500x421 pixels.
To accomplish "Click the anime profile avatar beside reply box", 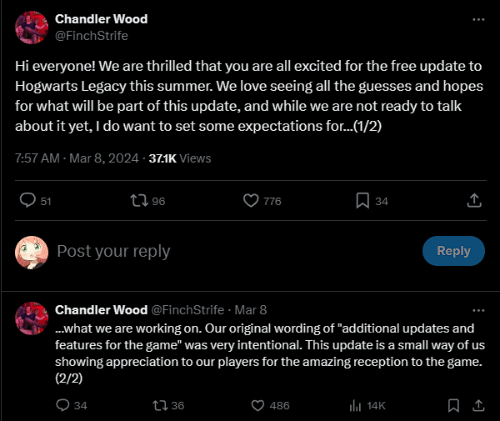I will point(32,252).
